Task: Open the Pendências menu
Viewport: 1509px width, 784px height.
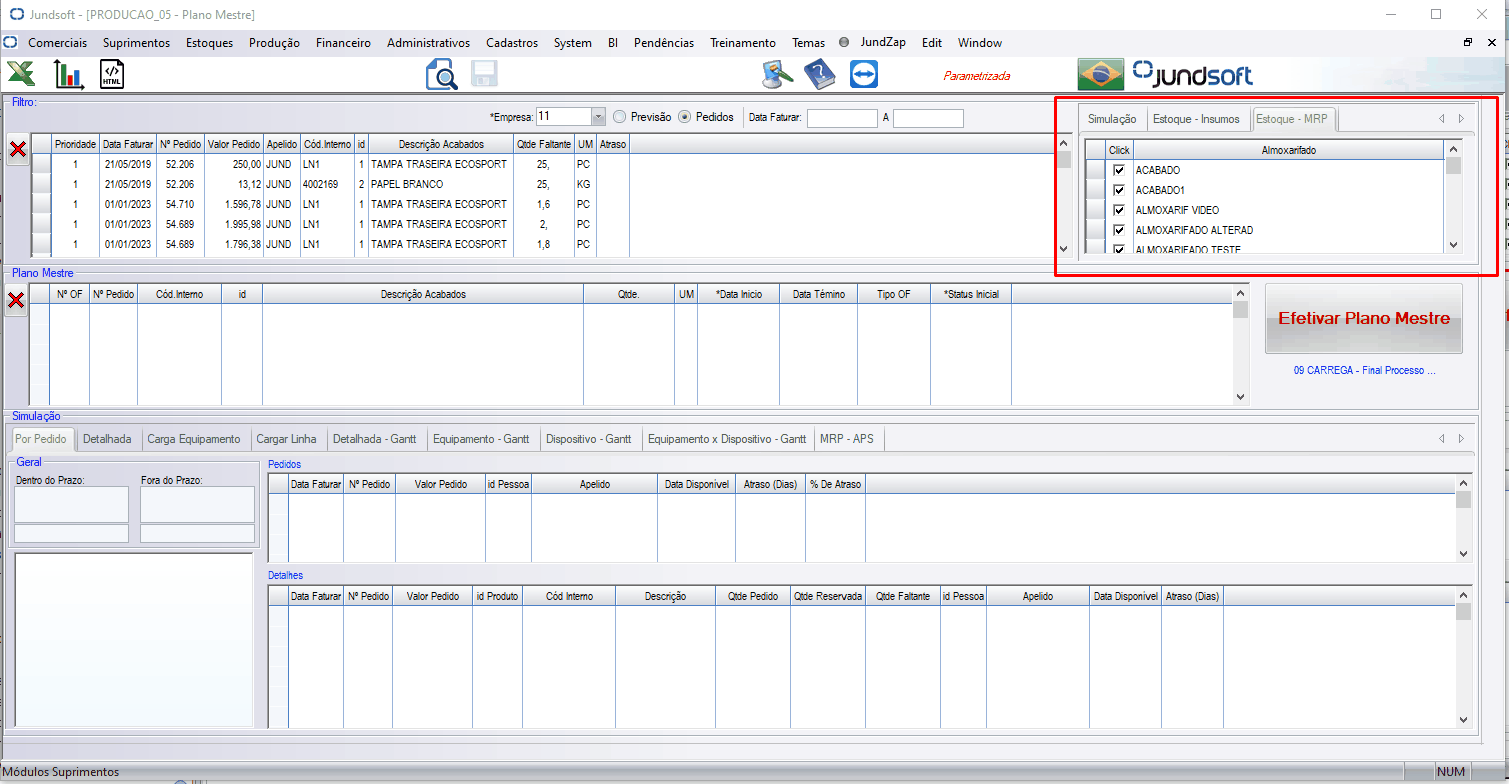Action: [664, 43]
